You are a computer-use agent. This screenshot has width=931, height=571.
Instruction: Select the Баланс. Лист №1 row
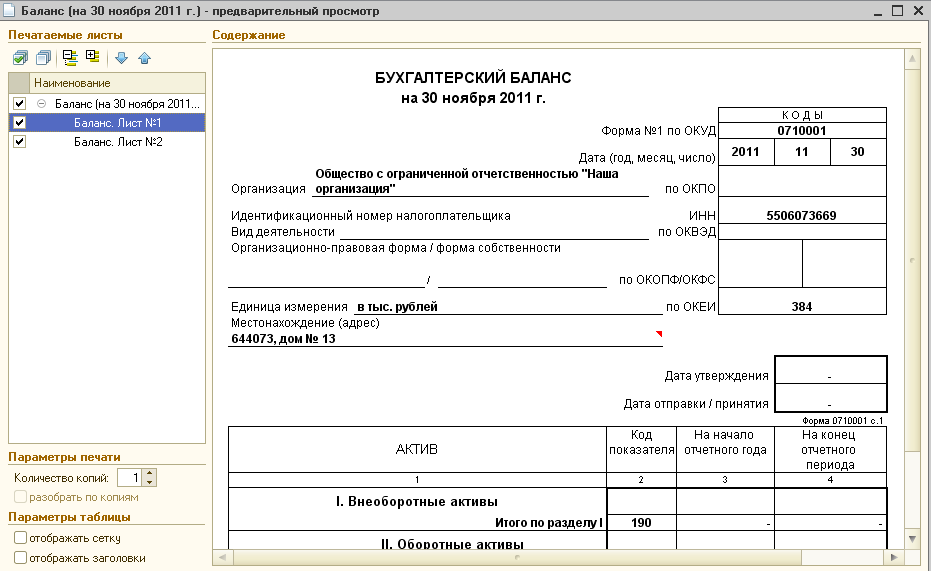[107, 122]
